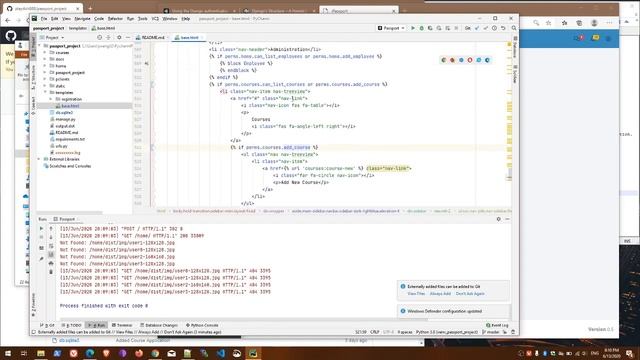This screenshot has height=360, width=640.
Task: Start debugging with the green bug icon
Action: pyautogui.click(x=422, y=28)
